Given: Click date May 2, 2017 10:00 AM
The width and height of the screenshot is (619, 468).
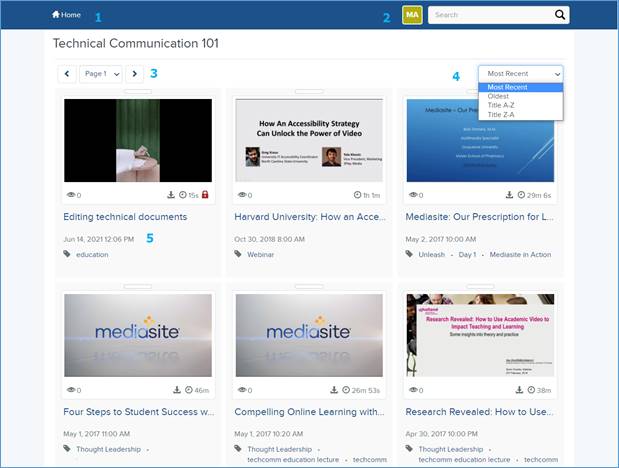Looking at the screenshot, I should (441, 239).
